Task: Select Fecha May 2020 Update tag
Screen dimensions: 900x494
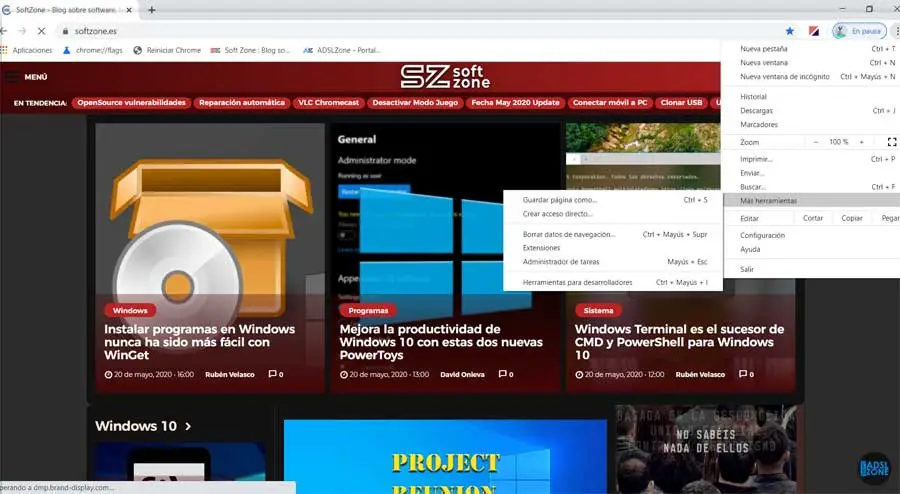Action: [515, 103]
